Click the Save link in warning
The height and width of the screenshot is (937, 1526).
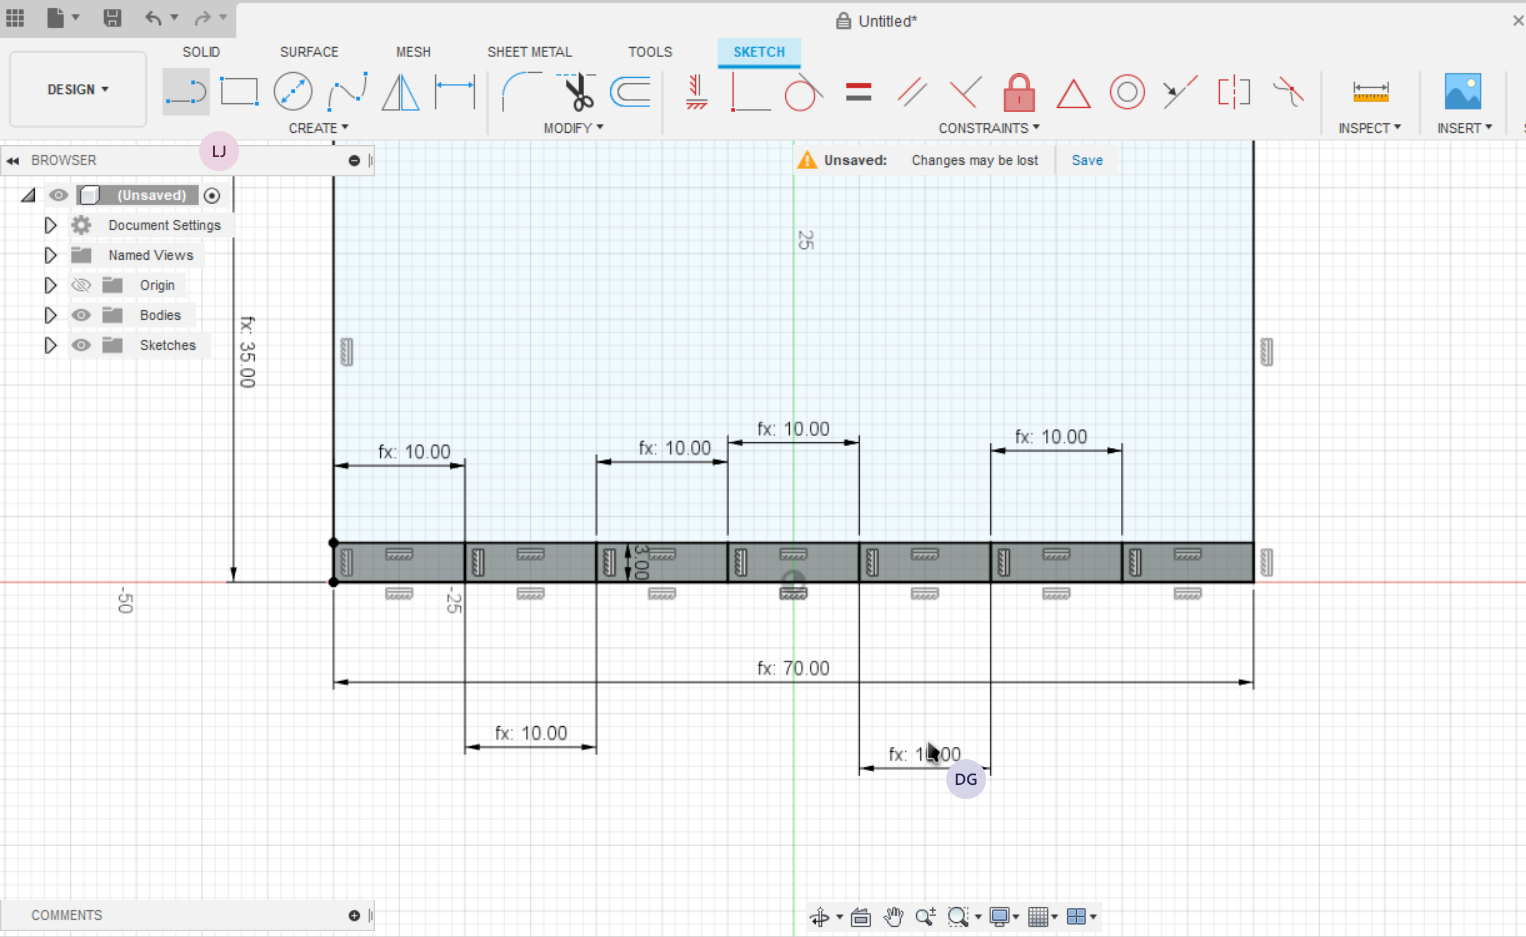click(x=1087, y=160)
